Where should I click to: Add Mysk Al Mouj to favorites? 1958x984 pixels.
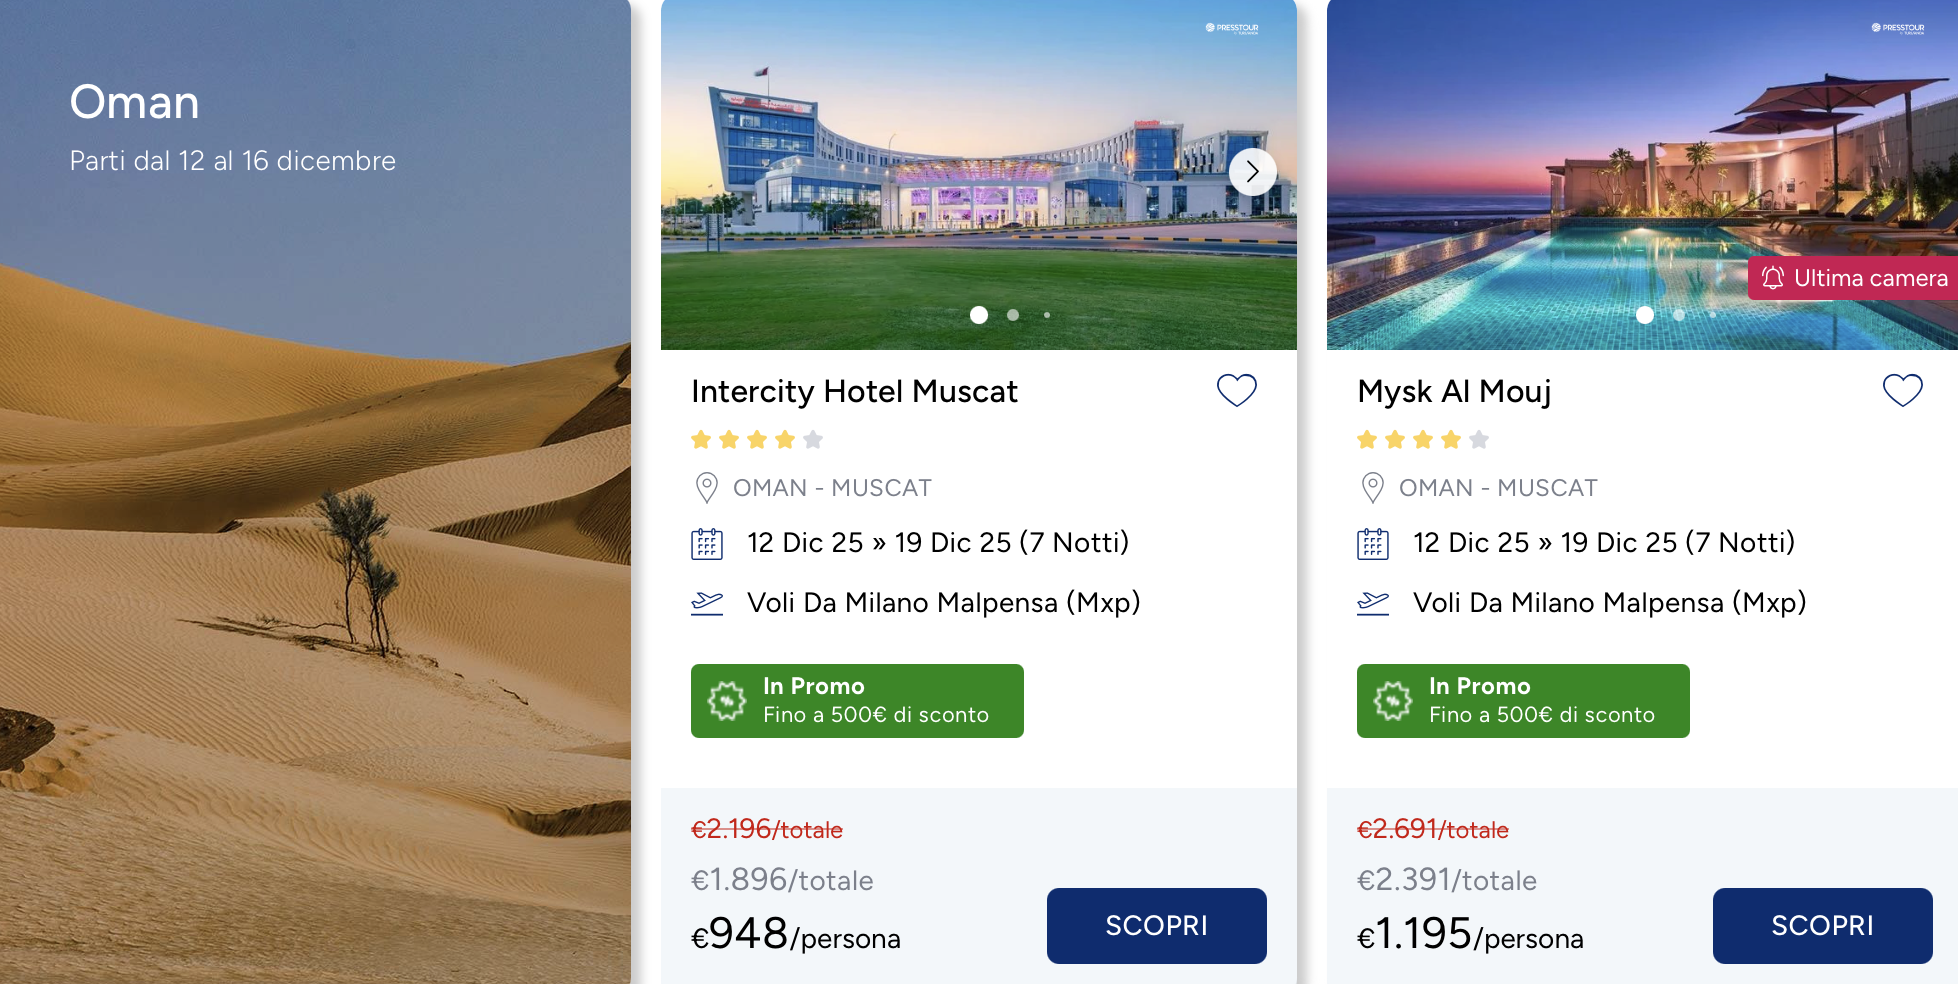1902,390
